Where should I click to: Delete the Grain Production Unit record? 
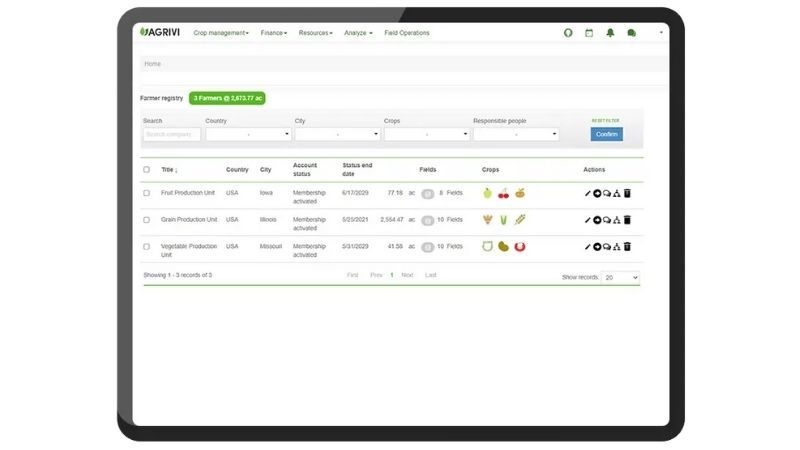coord(627,220)
